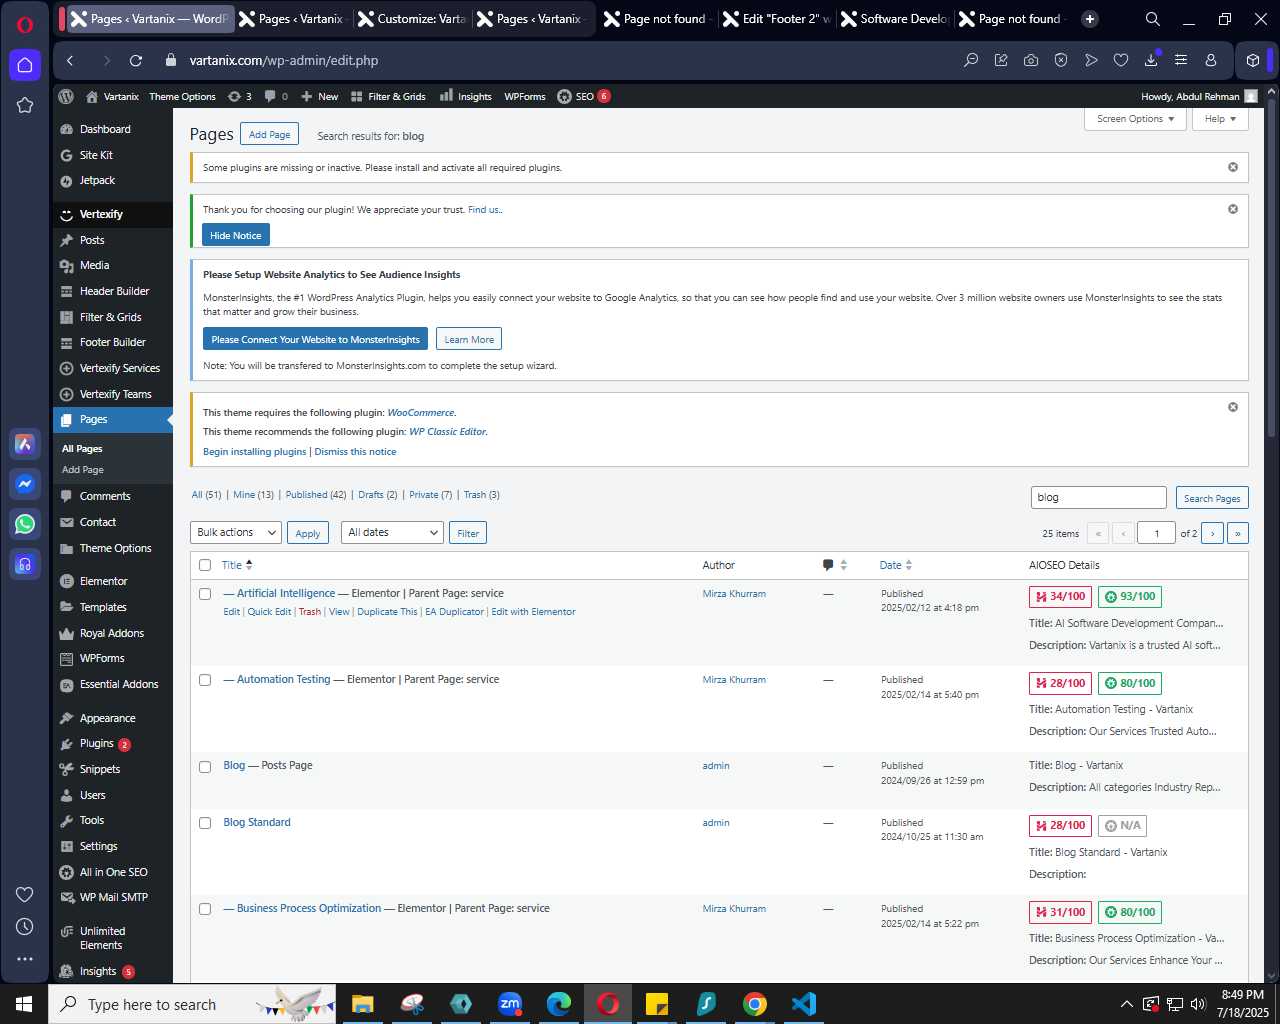Click the page search input field

pyautogui.click(x=1099, y=498)
